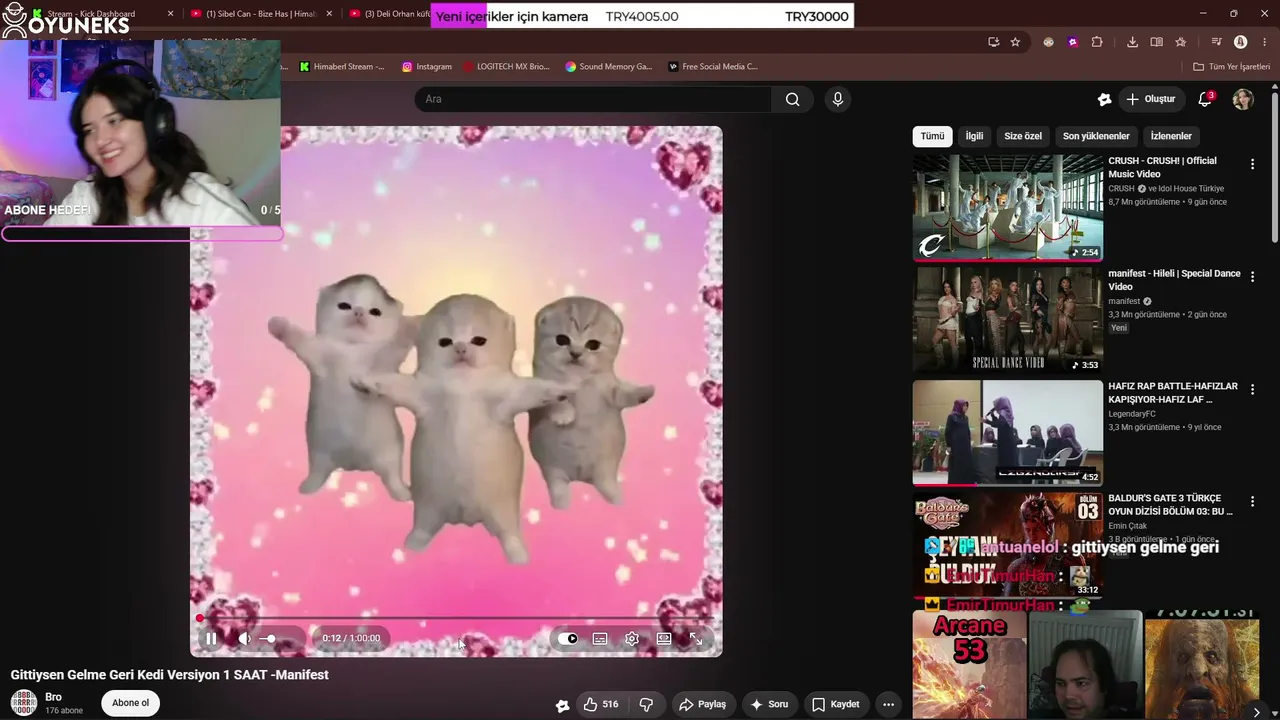Click the owl face extension icon

point(1048,42)
